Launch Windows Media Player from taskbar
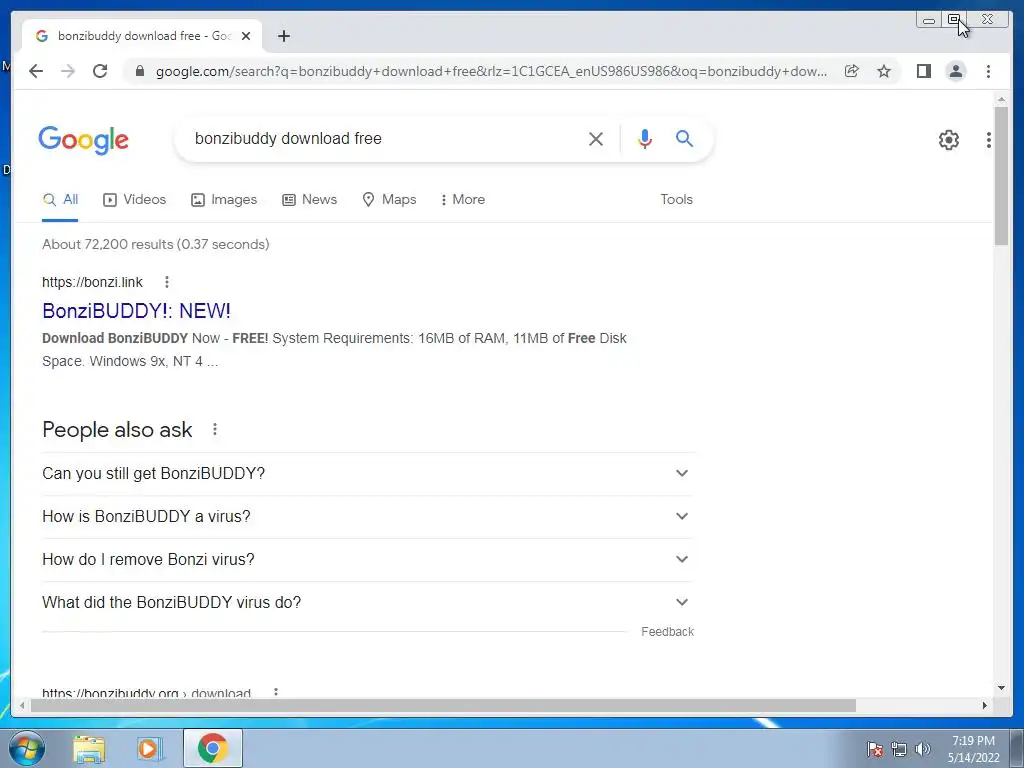Image resolution: width=1024 pixels, height=768 pixels. click(x=150, y=749)
